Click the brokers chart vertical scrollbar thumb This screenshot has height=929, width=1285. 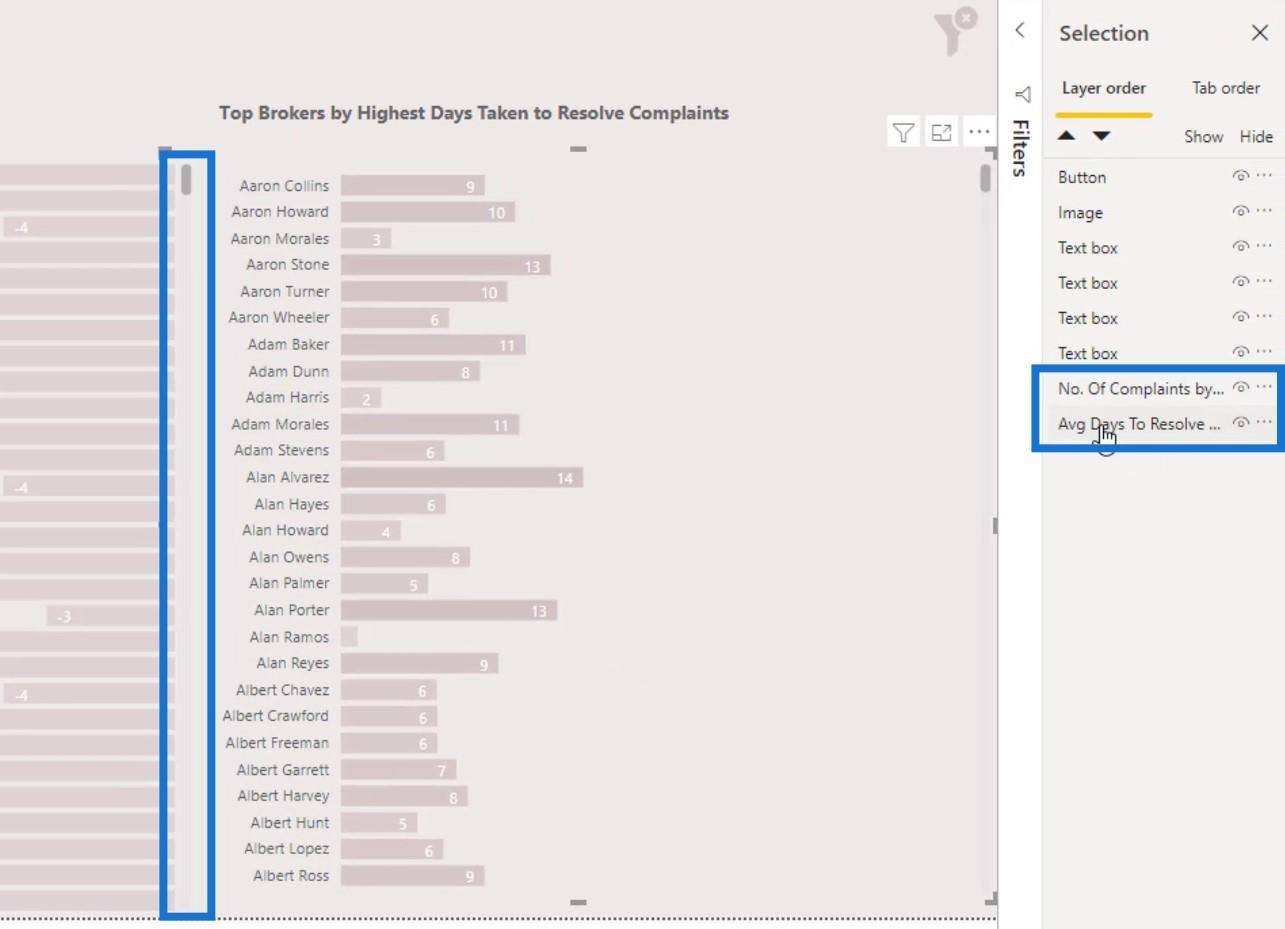(985, 179)
